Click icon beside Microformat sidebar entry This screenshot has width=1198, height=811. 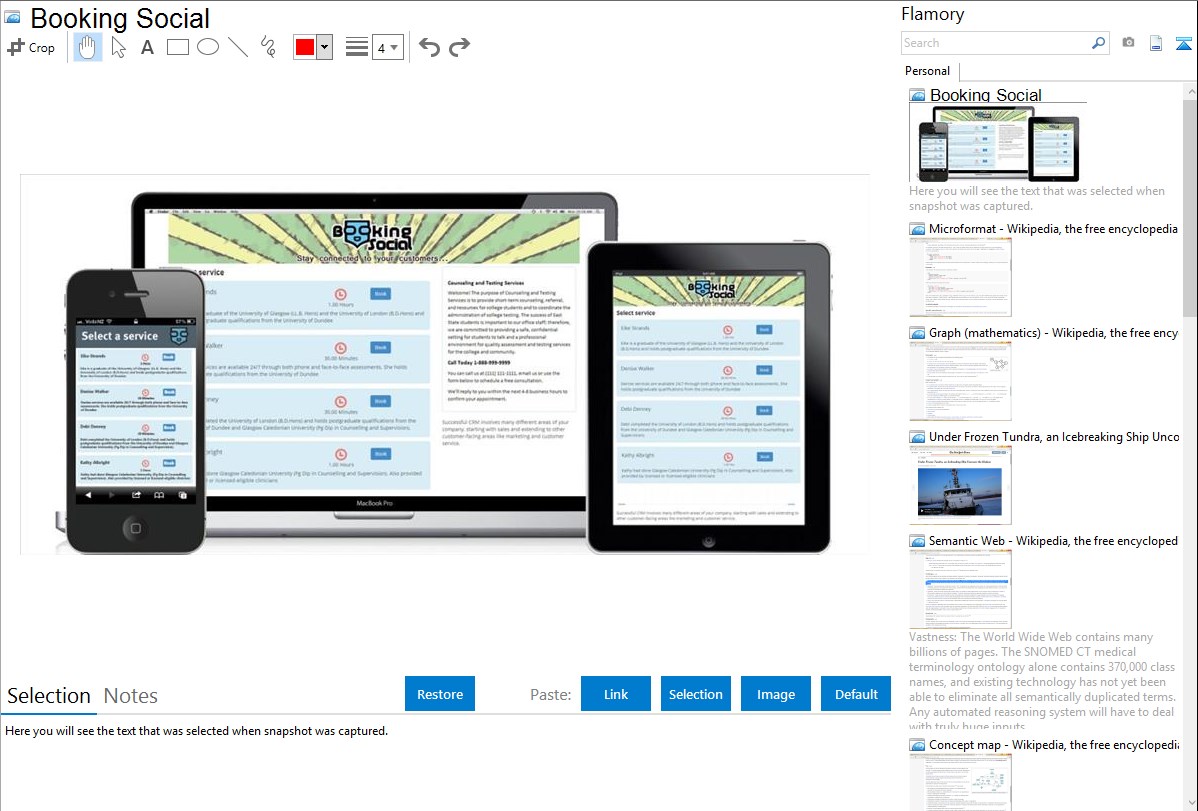917,229
